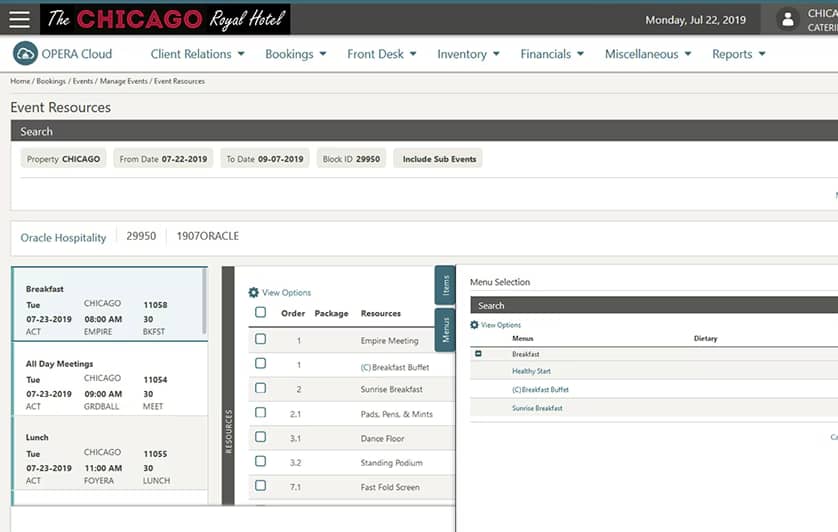
Task: Open (C) Breakfast Buffet in Menu Selection
Action: click(x=540, y=390)
